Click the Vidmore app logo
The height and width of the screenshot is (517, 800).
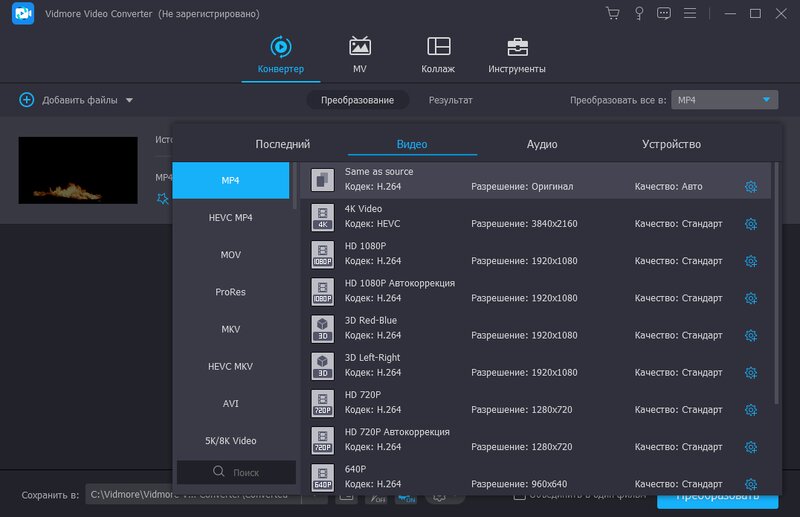[23, 13]
